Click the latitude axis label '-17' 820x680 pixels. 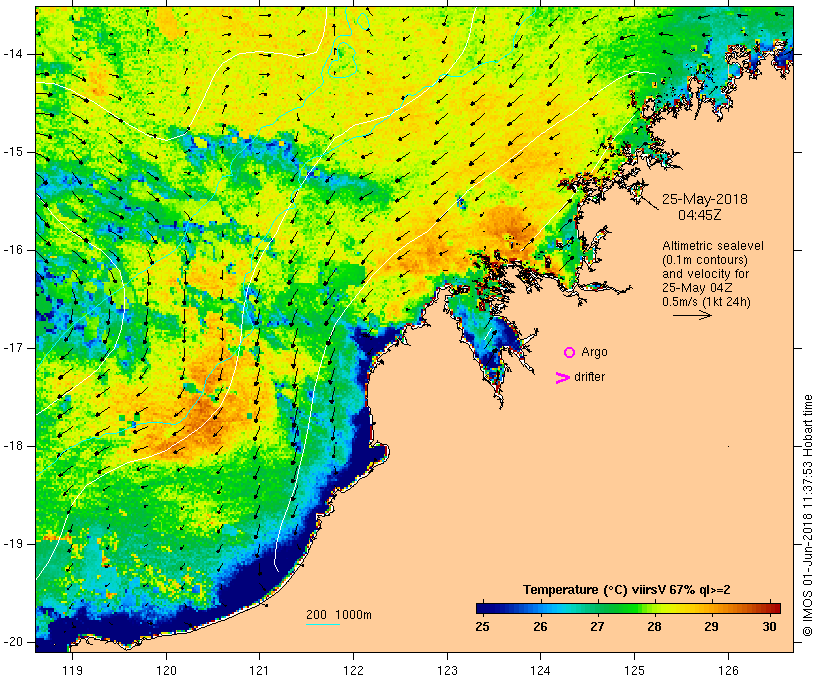click(13, 348)
